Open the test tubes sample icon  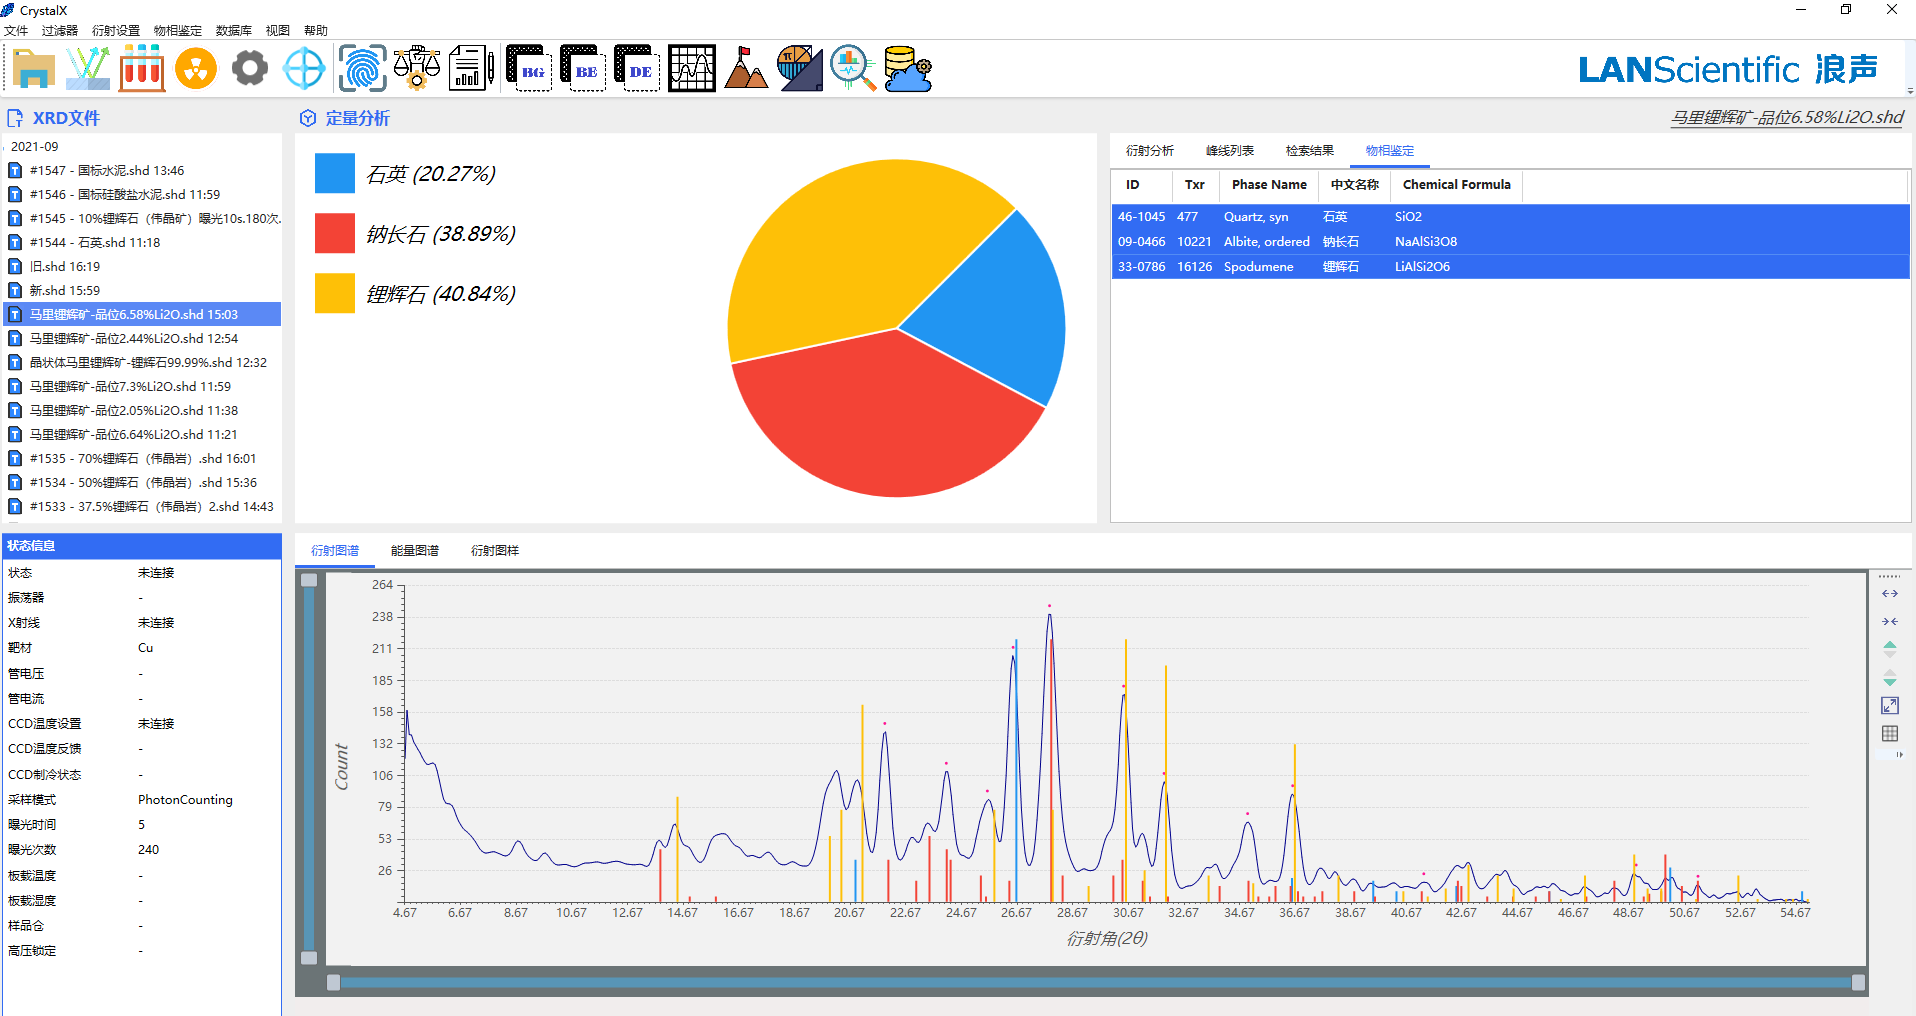pos(142,69)
